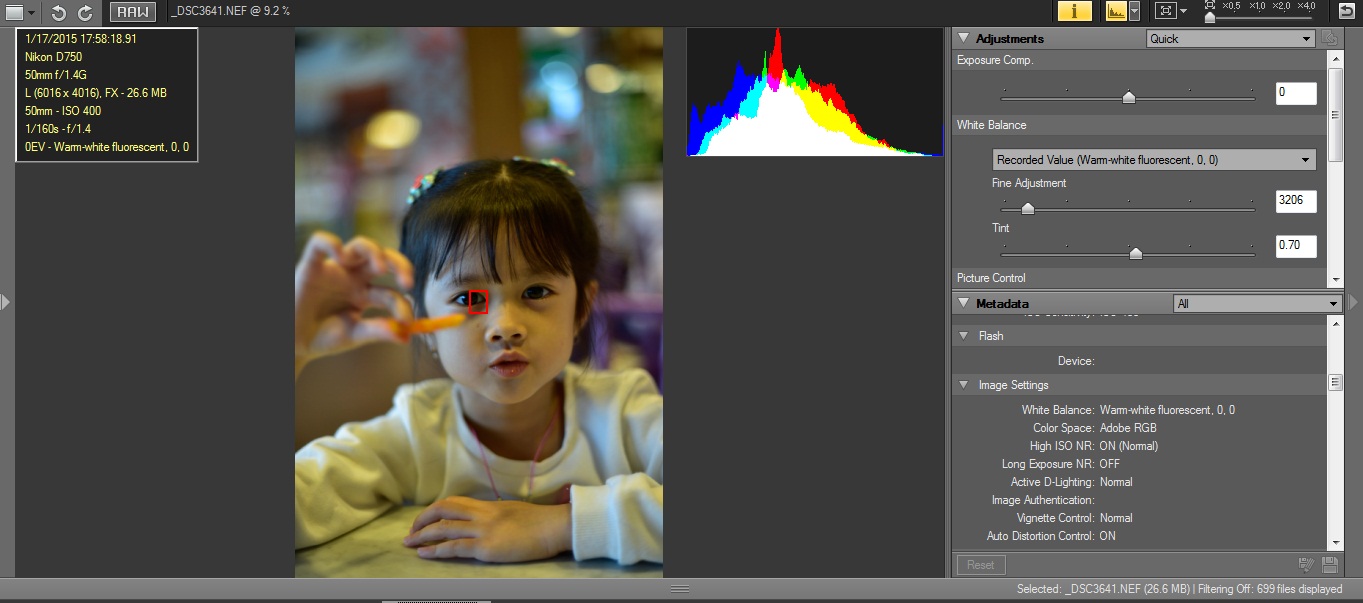Screen dimensions: 1363x603
Task: Open the Quick adjustments dropdown
Action: [1230, 39]
